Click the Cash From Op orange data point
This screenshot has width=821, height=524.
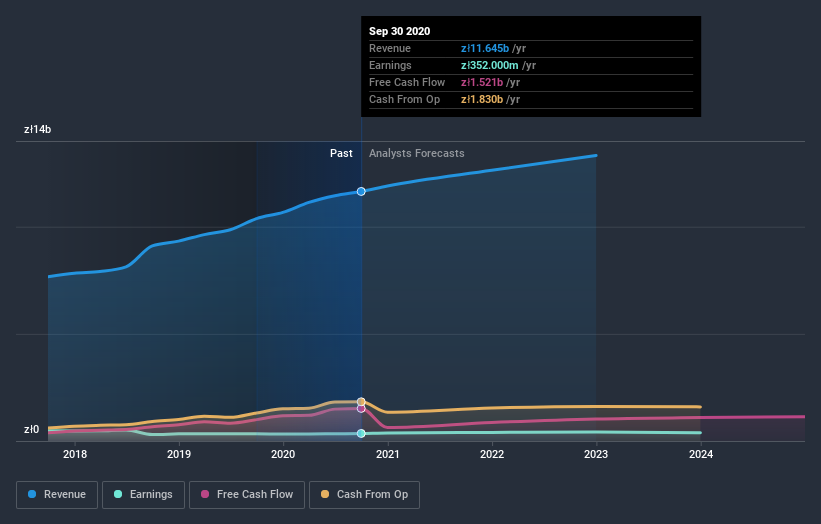pos(361,402)
